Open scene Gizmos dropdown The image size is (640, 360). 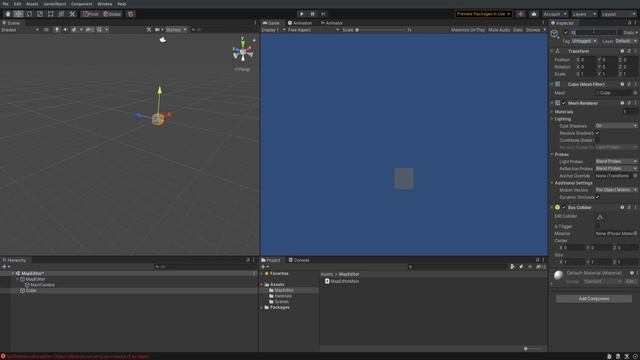click(176, 30)
